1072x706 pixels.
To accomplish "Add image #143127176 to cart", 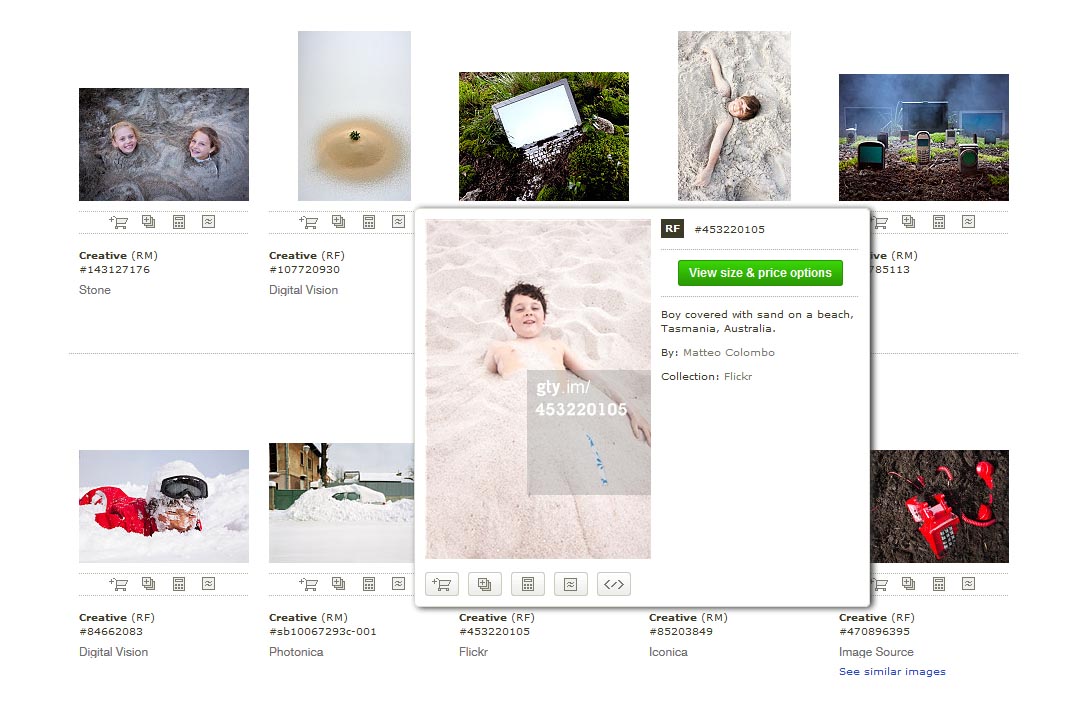I will point(119,222).
